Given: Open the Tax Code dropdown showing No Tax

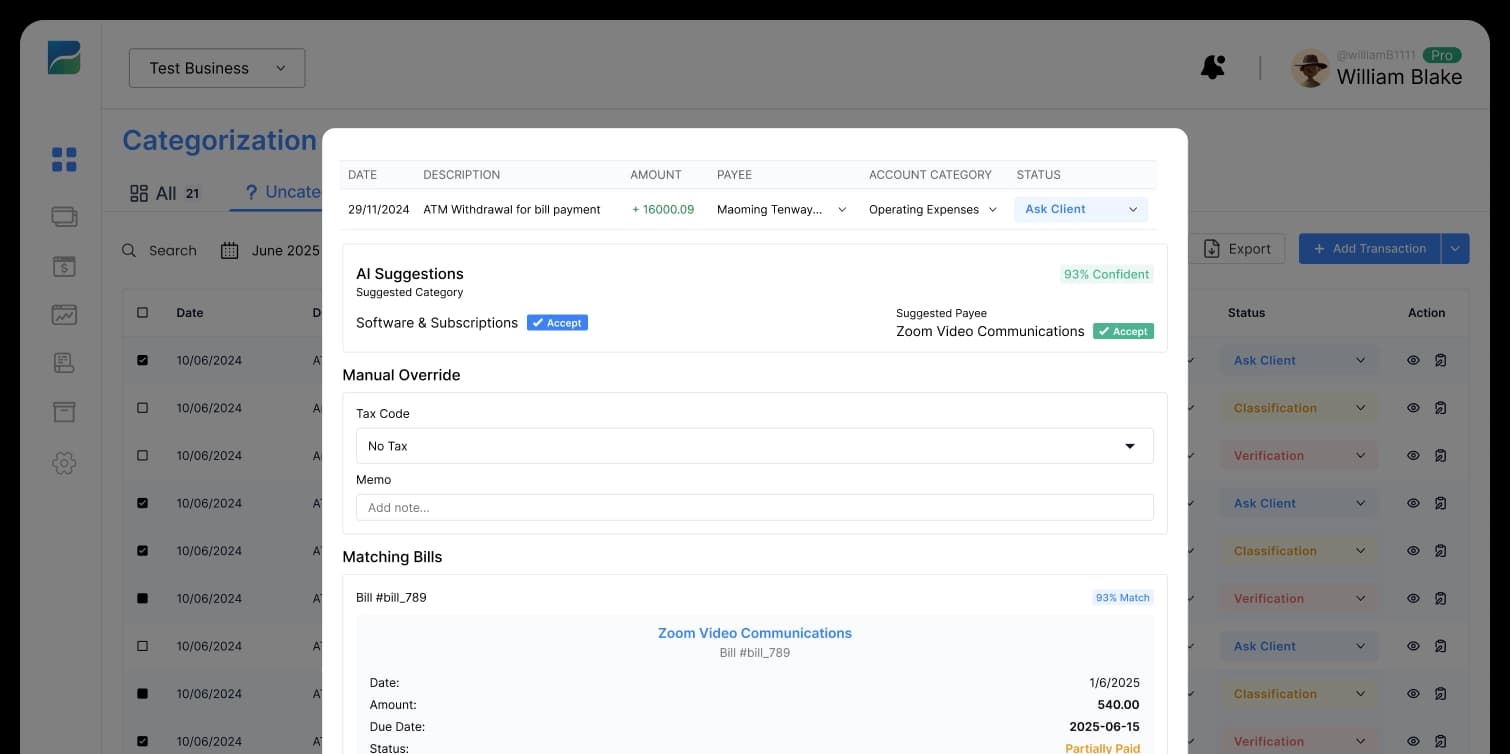Looking at the screenshot, I should pos(755,445).
